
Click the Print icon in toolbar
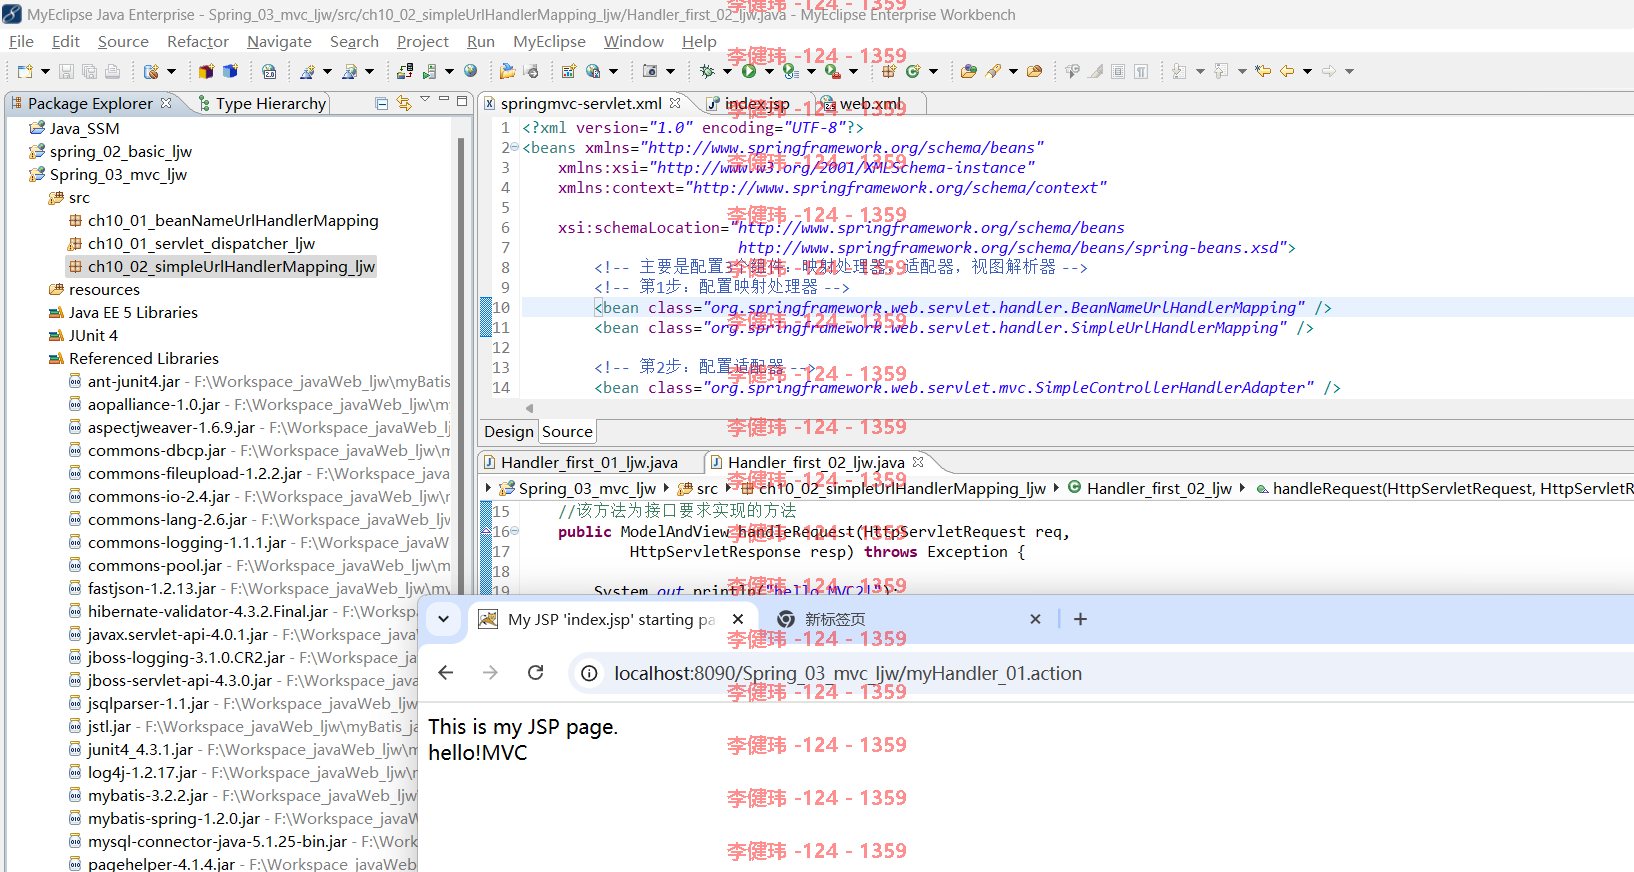click(x=112, y=71)
